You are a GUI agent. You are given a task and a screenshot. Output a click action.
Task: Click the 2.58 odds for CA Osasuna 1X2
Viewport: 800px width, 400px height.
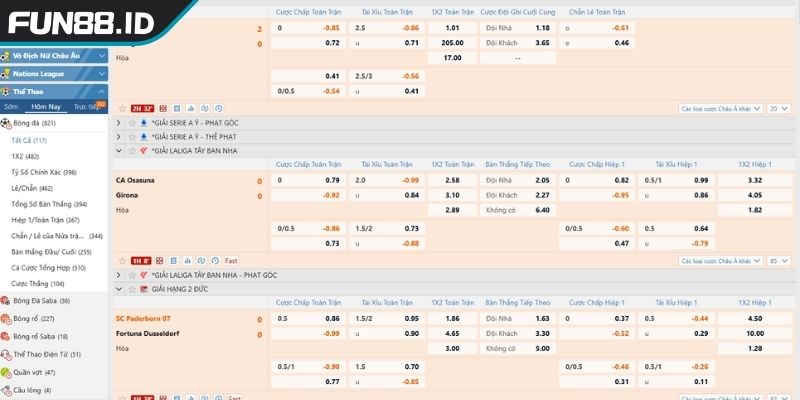tap(452, 180)
